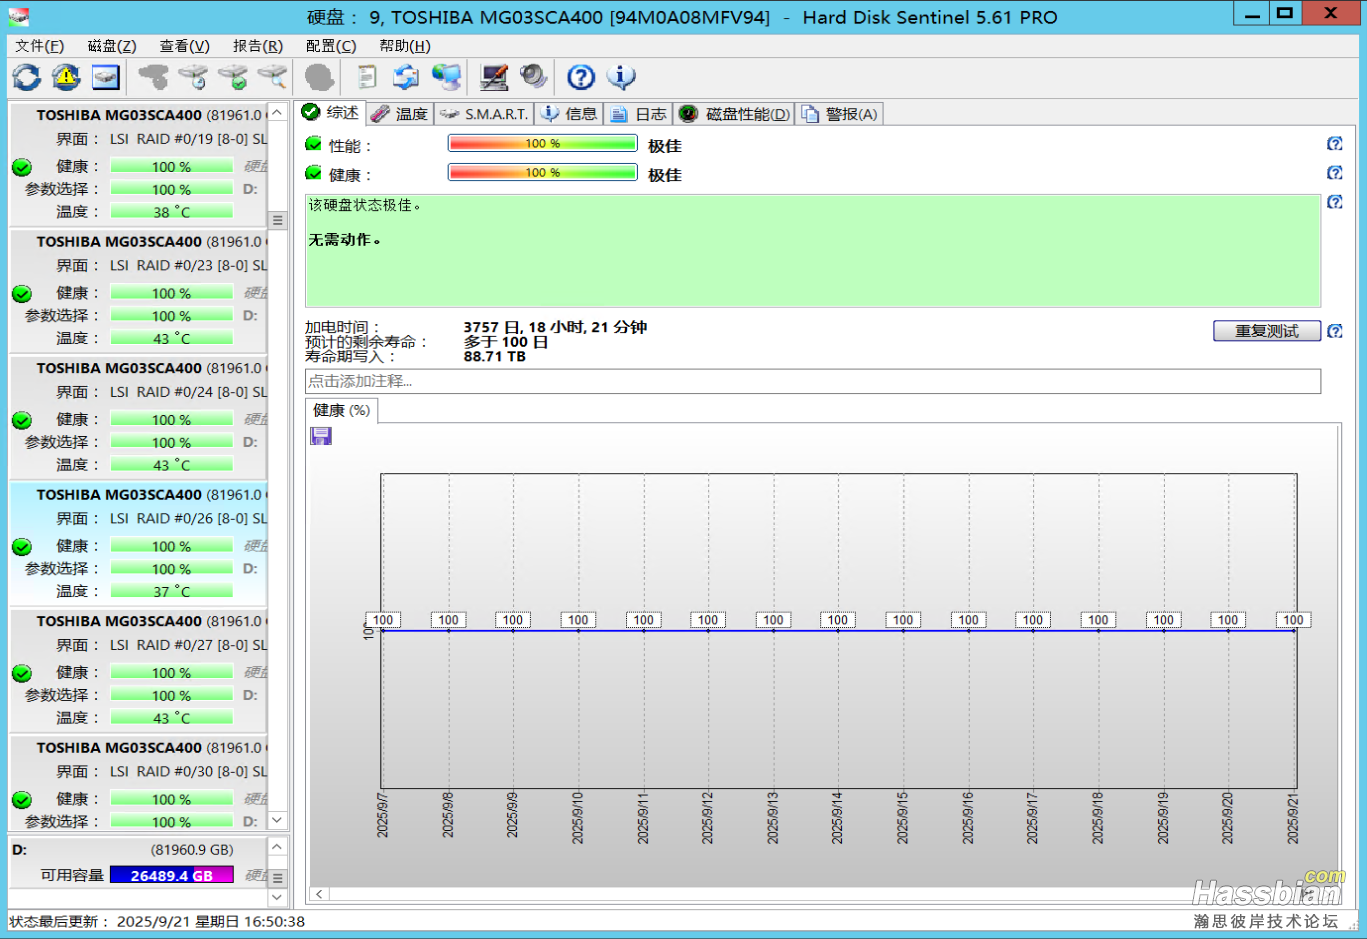The height and width of the screenshot is (939, 1367).
Task: Open the text report document toolbar icon
Action: coord(367,77)
